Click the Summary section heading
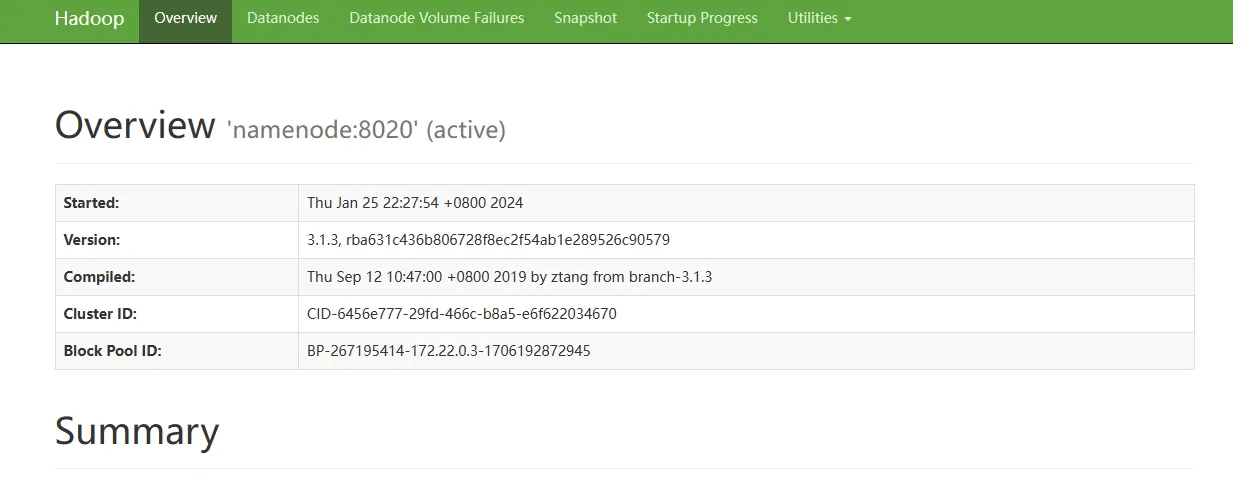Image resolution: width=1233 pixels, height=481 pixels. pyautogui.click(x=137, y=431)
